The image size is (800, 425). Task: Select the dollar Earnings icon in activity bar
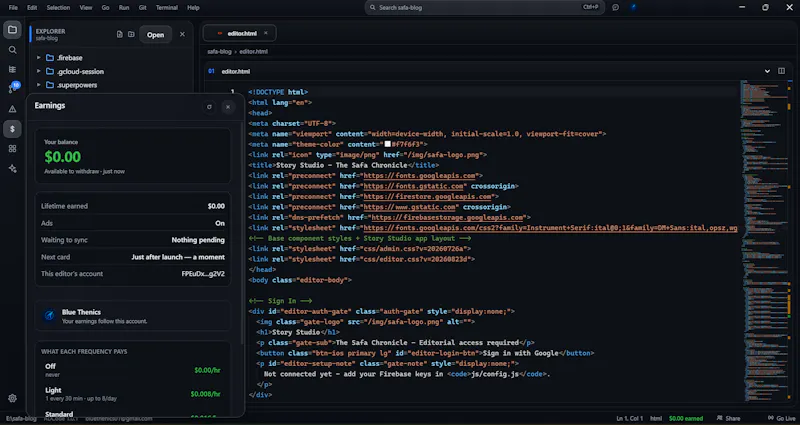12,129
